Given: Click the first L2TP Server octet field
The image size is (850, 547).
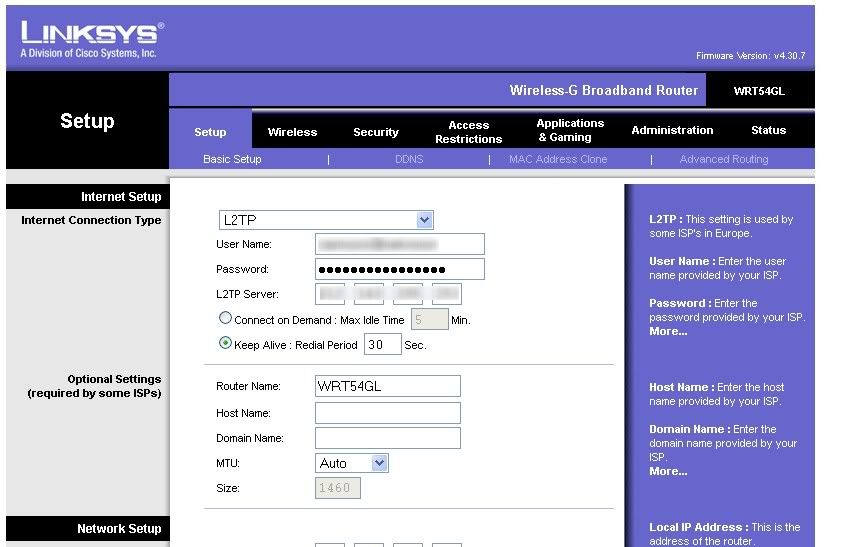Looking at the screenshot, I should pyautogui.click(x=330, y=294).
